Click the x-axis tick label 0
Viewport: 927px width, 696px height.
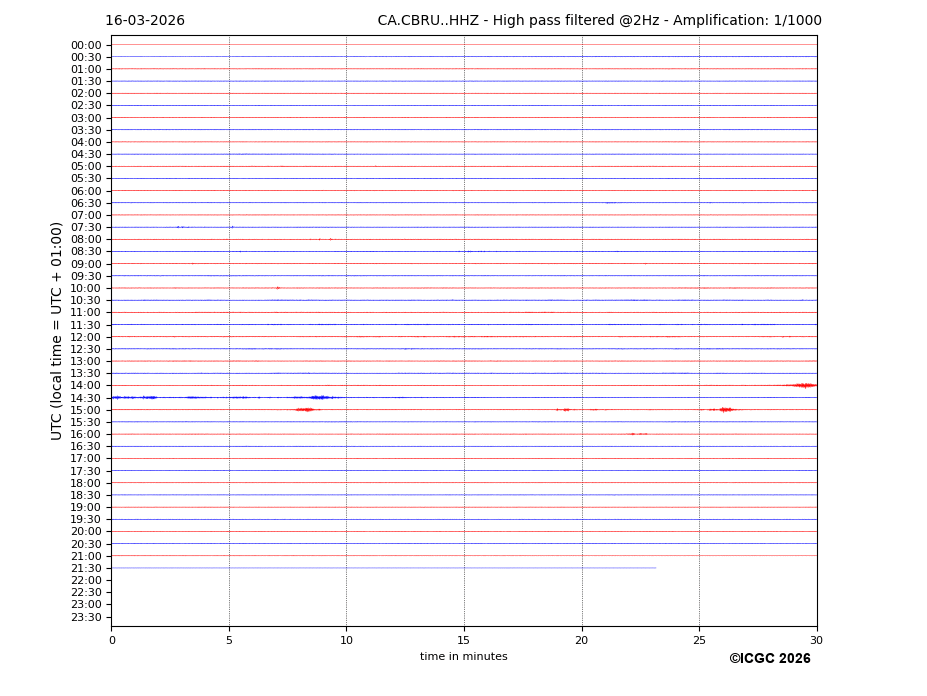112,640
